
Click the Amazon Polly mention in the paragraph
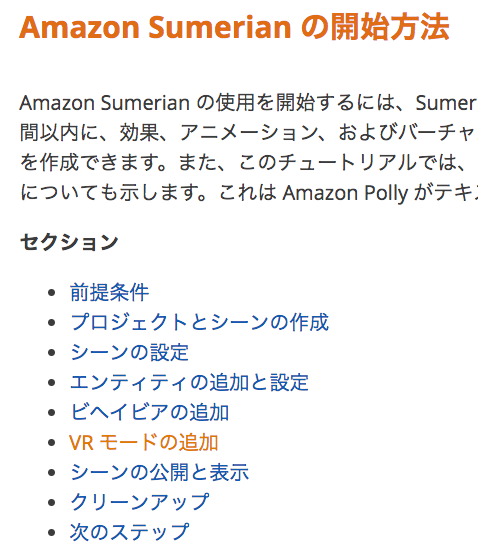point(346,193)
